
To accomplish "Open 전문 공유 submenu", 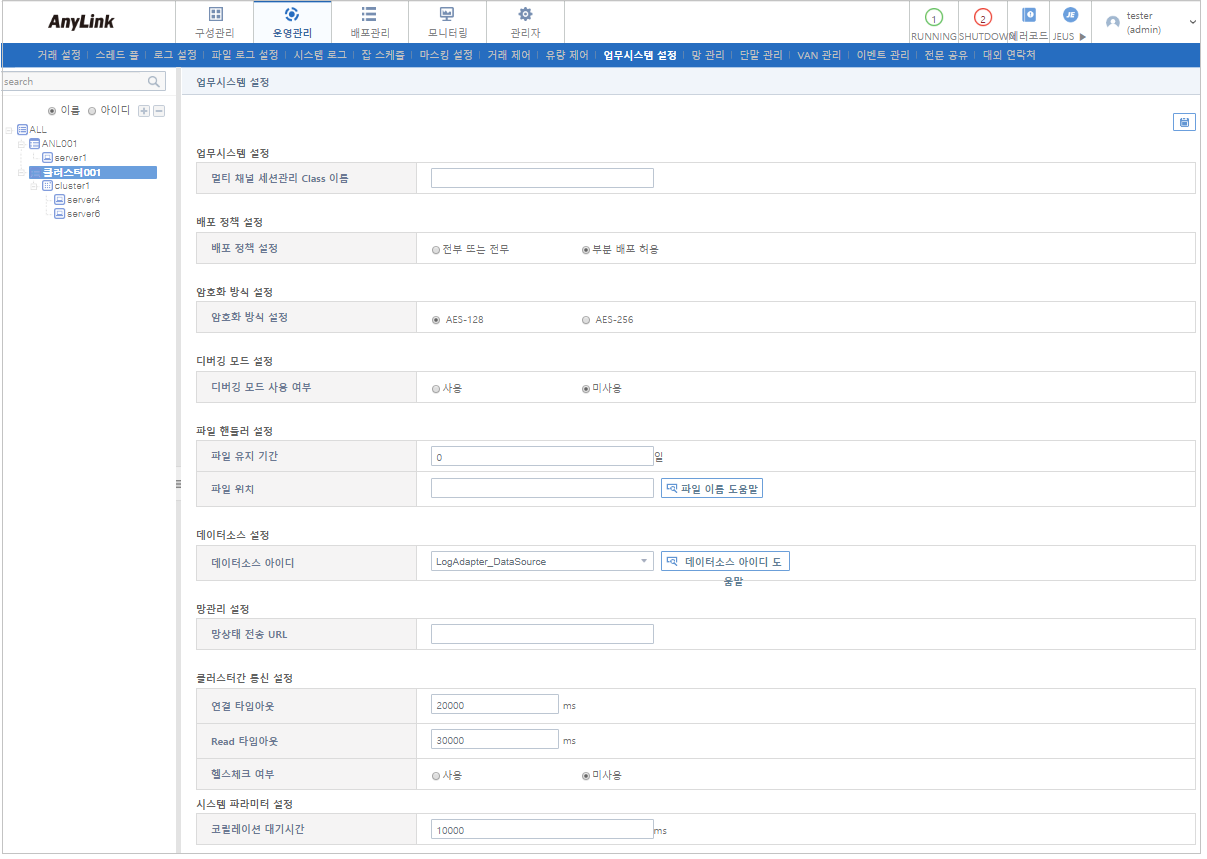I will point(946,55).
